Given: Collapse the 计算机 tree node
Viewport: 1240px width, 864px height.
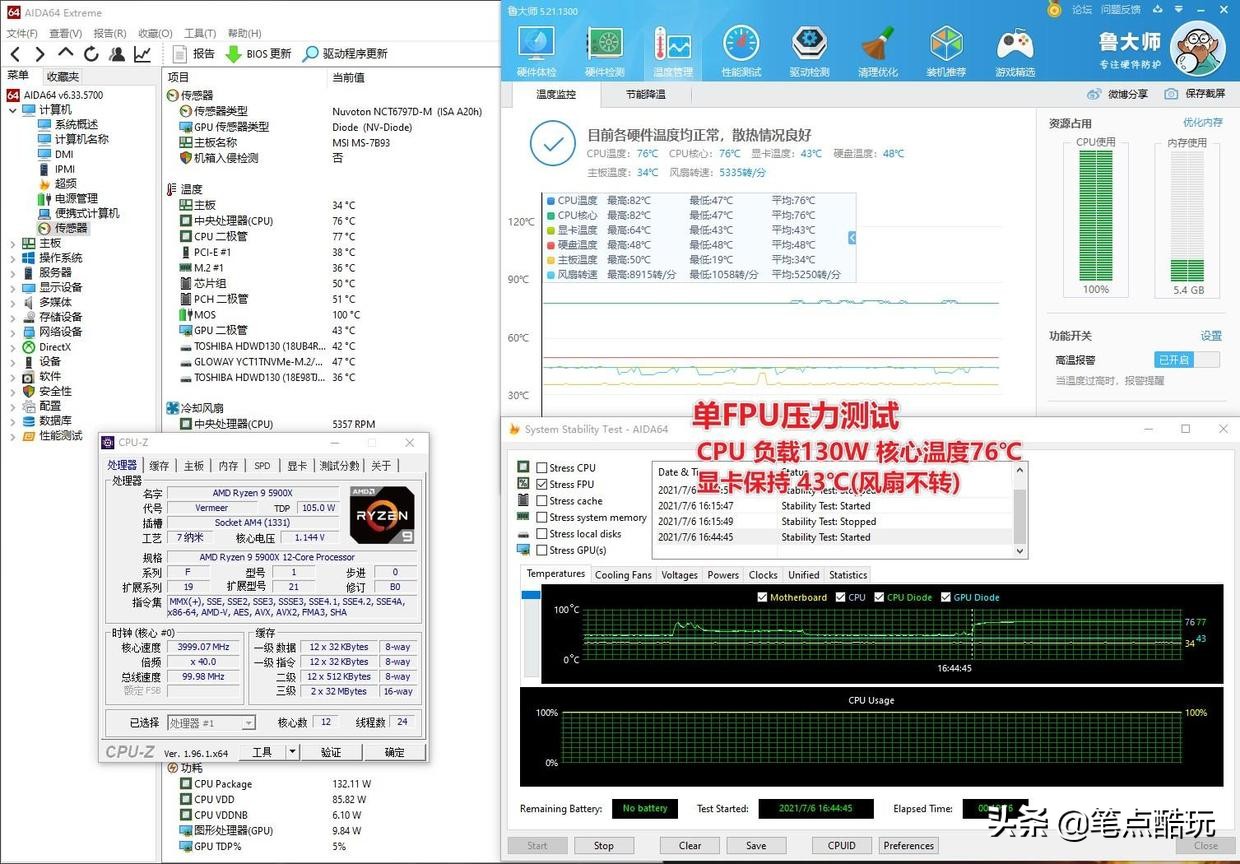Looking at the screenshot, I should 12,110.
